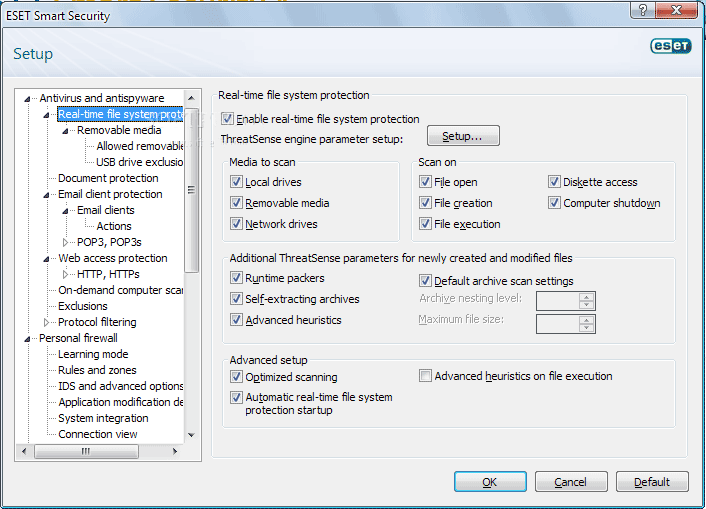This screenshot has height=509, width=706.
Task: Select Connection view tree item
Action: pyautogui.click(x=98, y=434)
